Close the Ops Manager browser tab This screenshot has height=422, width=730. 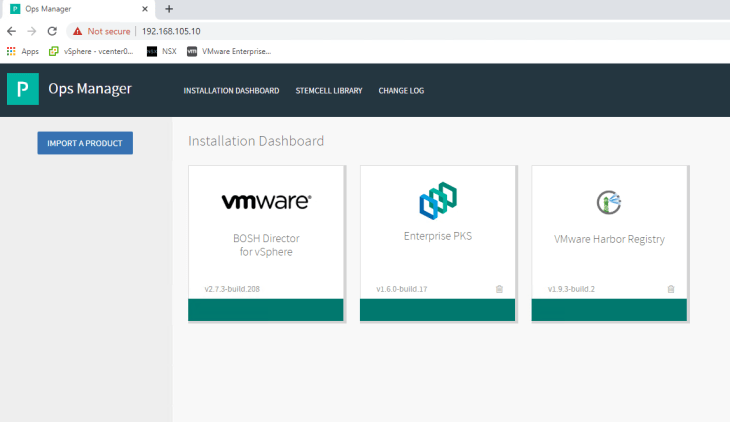(x=144, y=9)
